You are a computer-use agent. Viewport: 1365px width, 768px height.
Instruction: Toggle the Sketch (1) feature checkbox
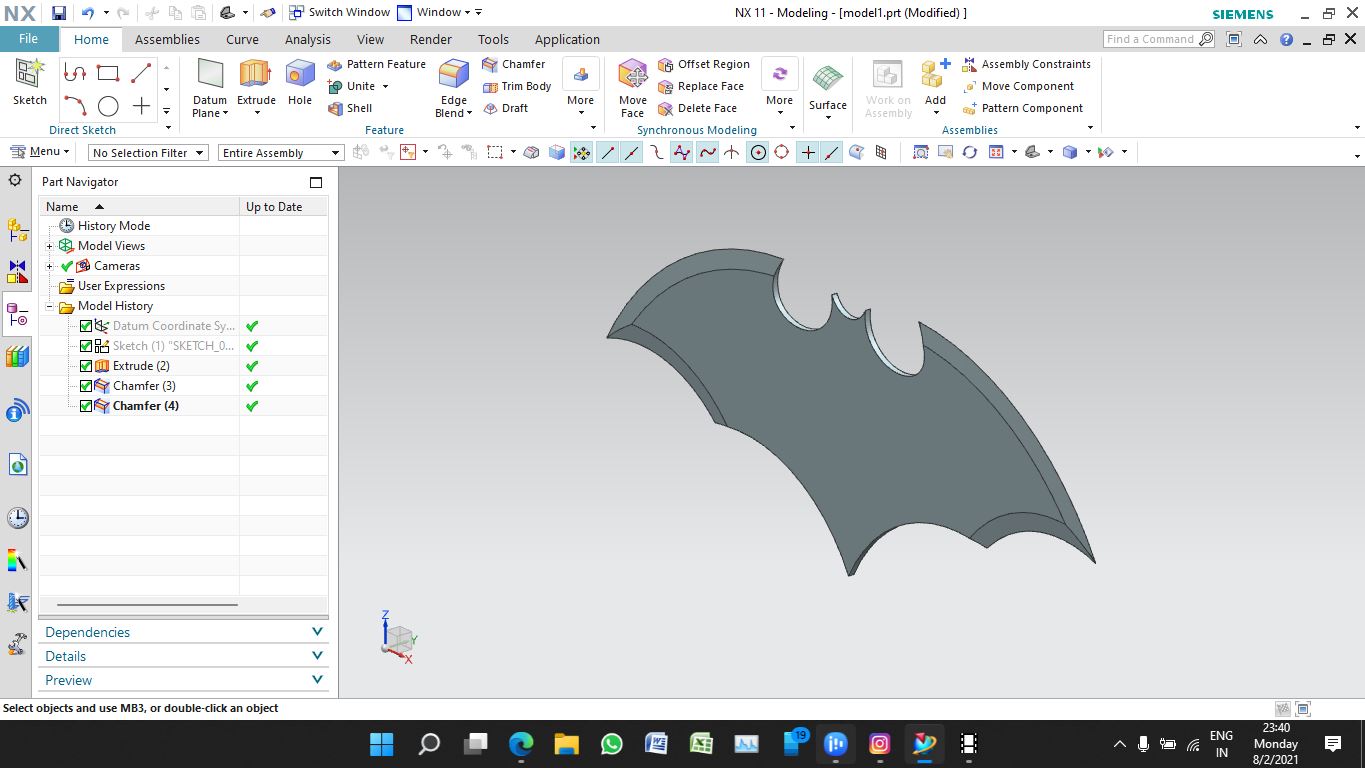tap(86, 346)
